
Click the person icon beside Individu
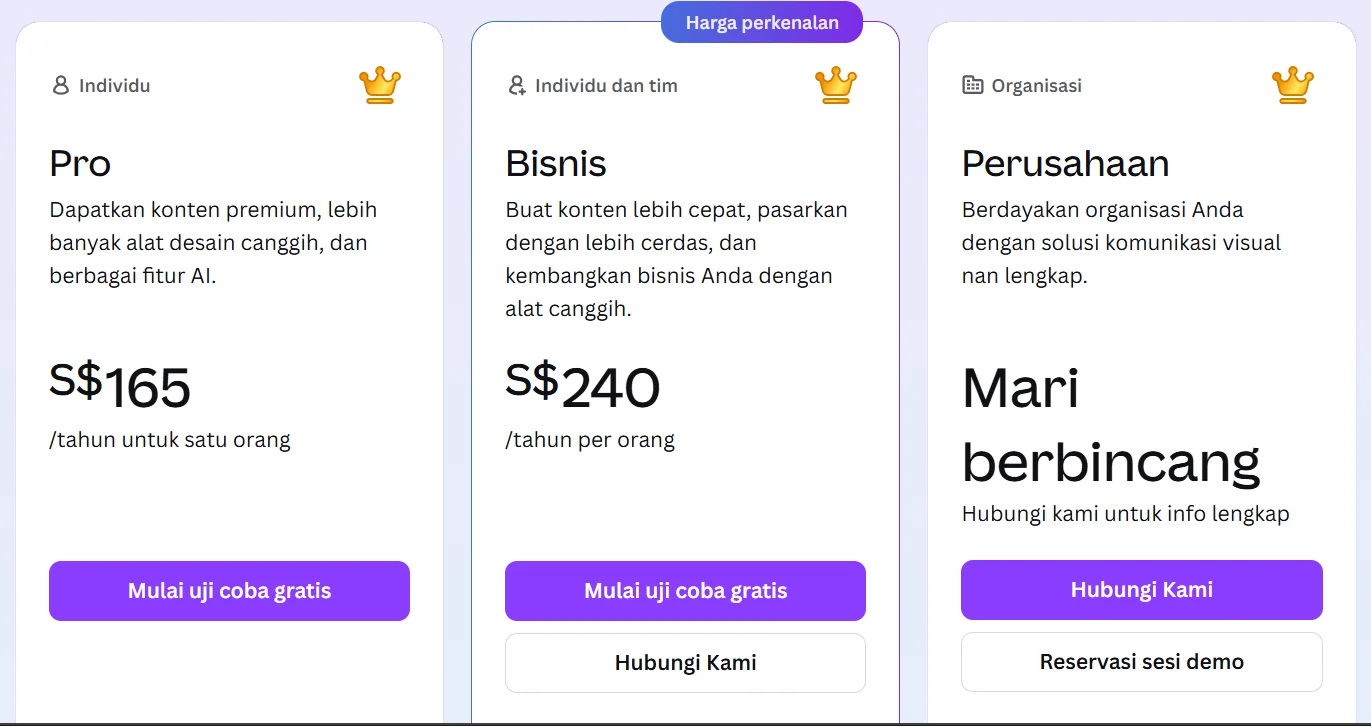click(x=61, y=86)
